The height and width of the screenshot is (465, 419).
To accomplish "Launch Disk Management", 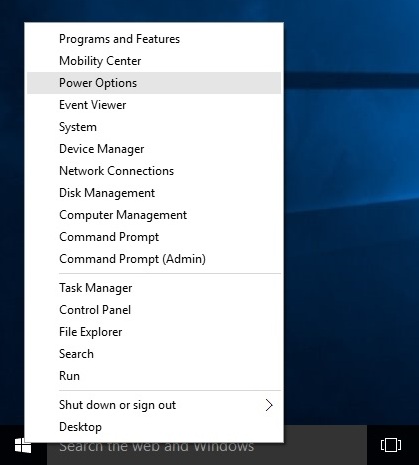I will (x=154, y=193).
